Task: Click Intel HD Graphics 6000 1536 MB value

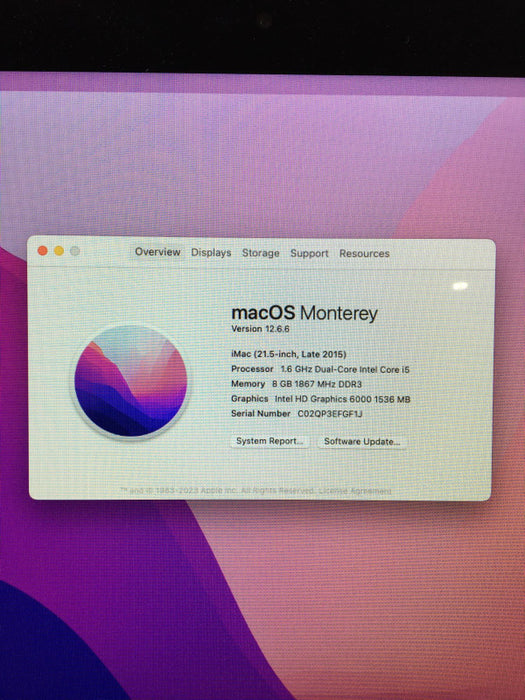Action: point(342,399)
